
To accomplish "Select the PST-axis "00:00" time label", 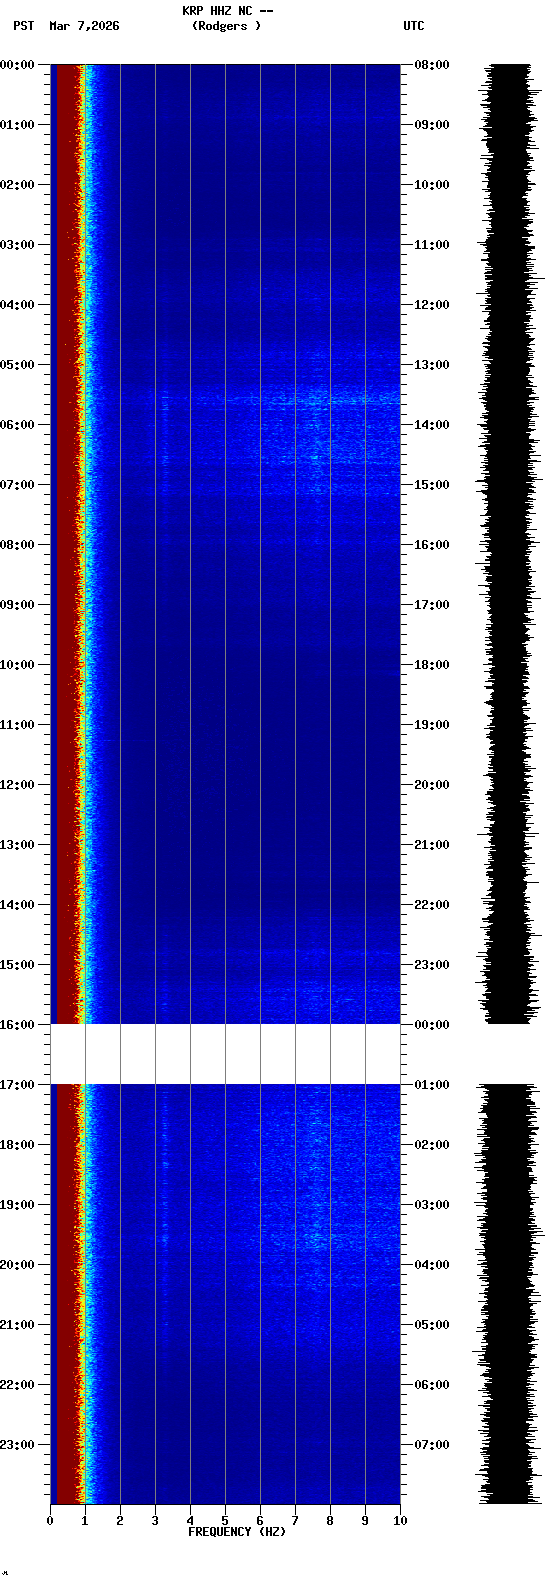I will [17, 65].
